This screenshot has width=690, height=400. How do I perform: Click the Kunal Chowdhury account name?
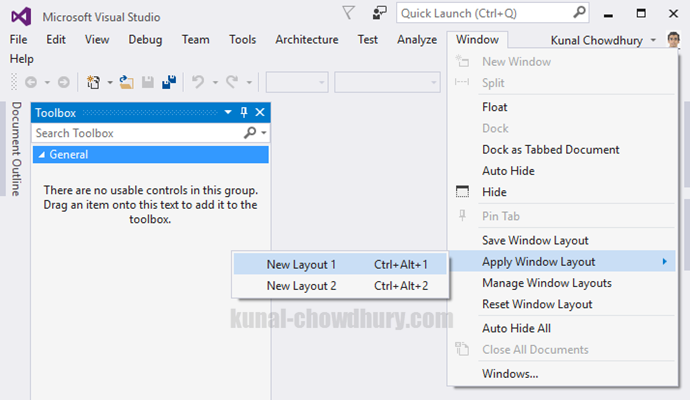point(597,40)
